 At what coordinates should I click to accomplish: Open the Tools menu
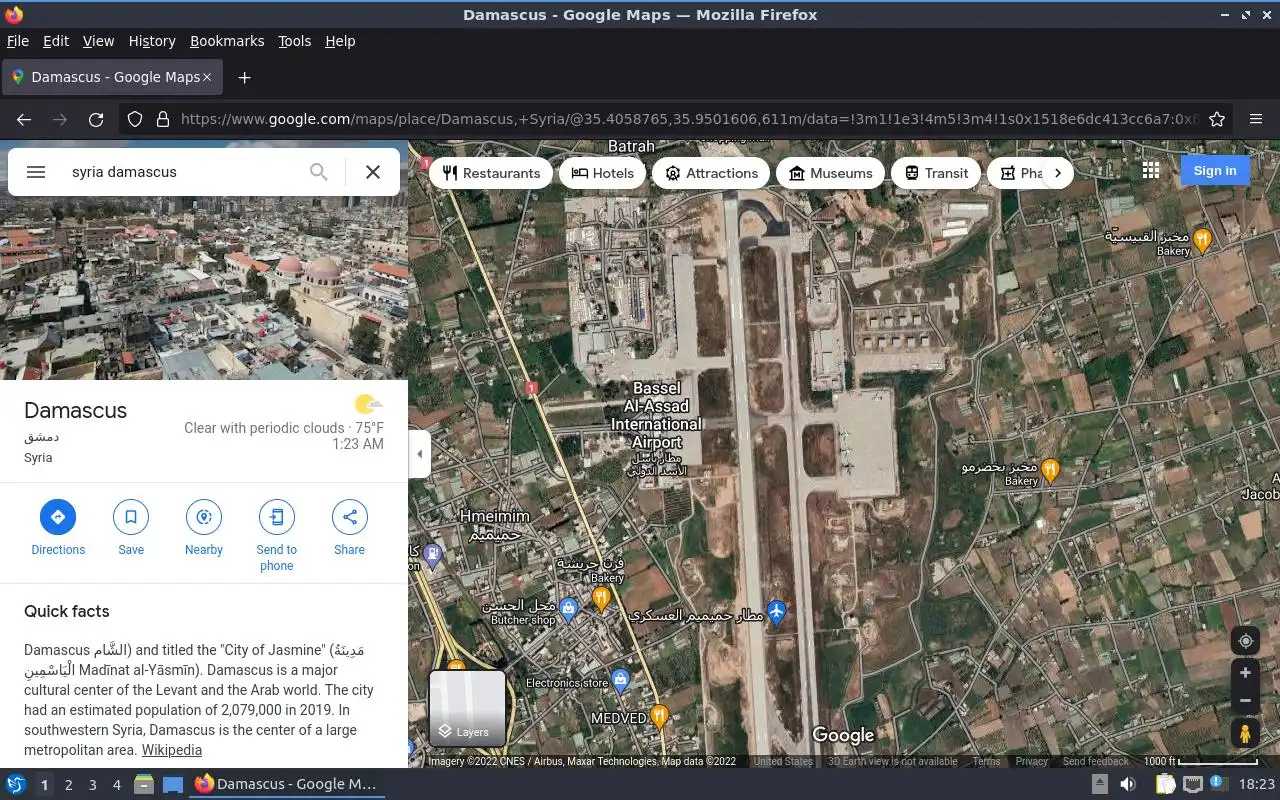point(295,41)
